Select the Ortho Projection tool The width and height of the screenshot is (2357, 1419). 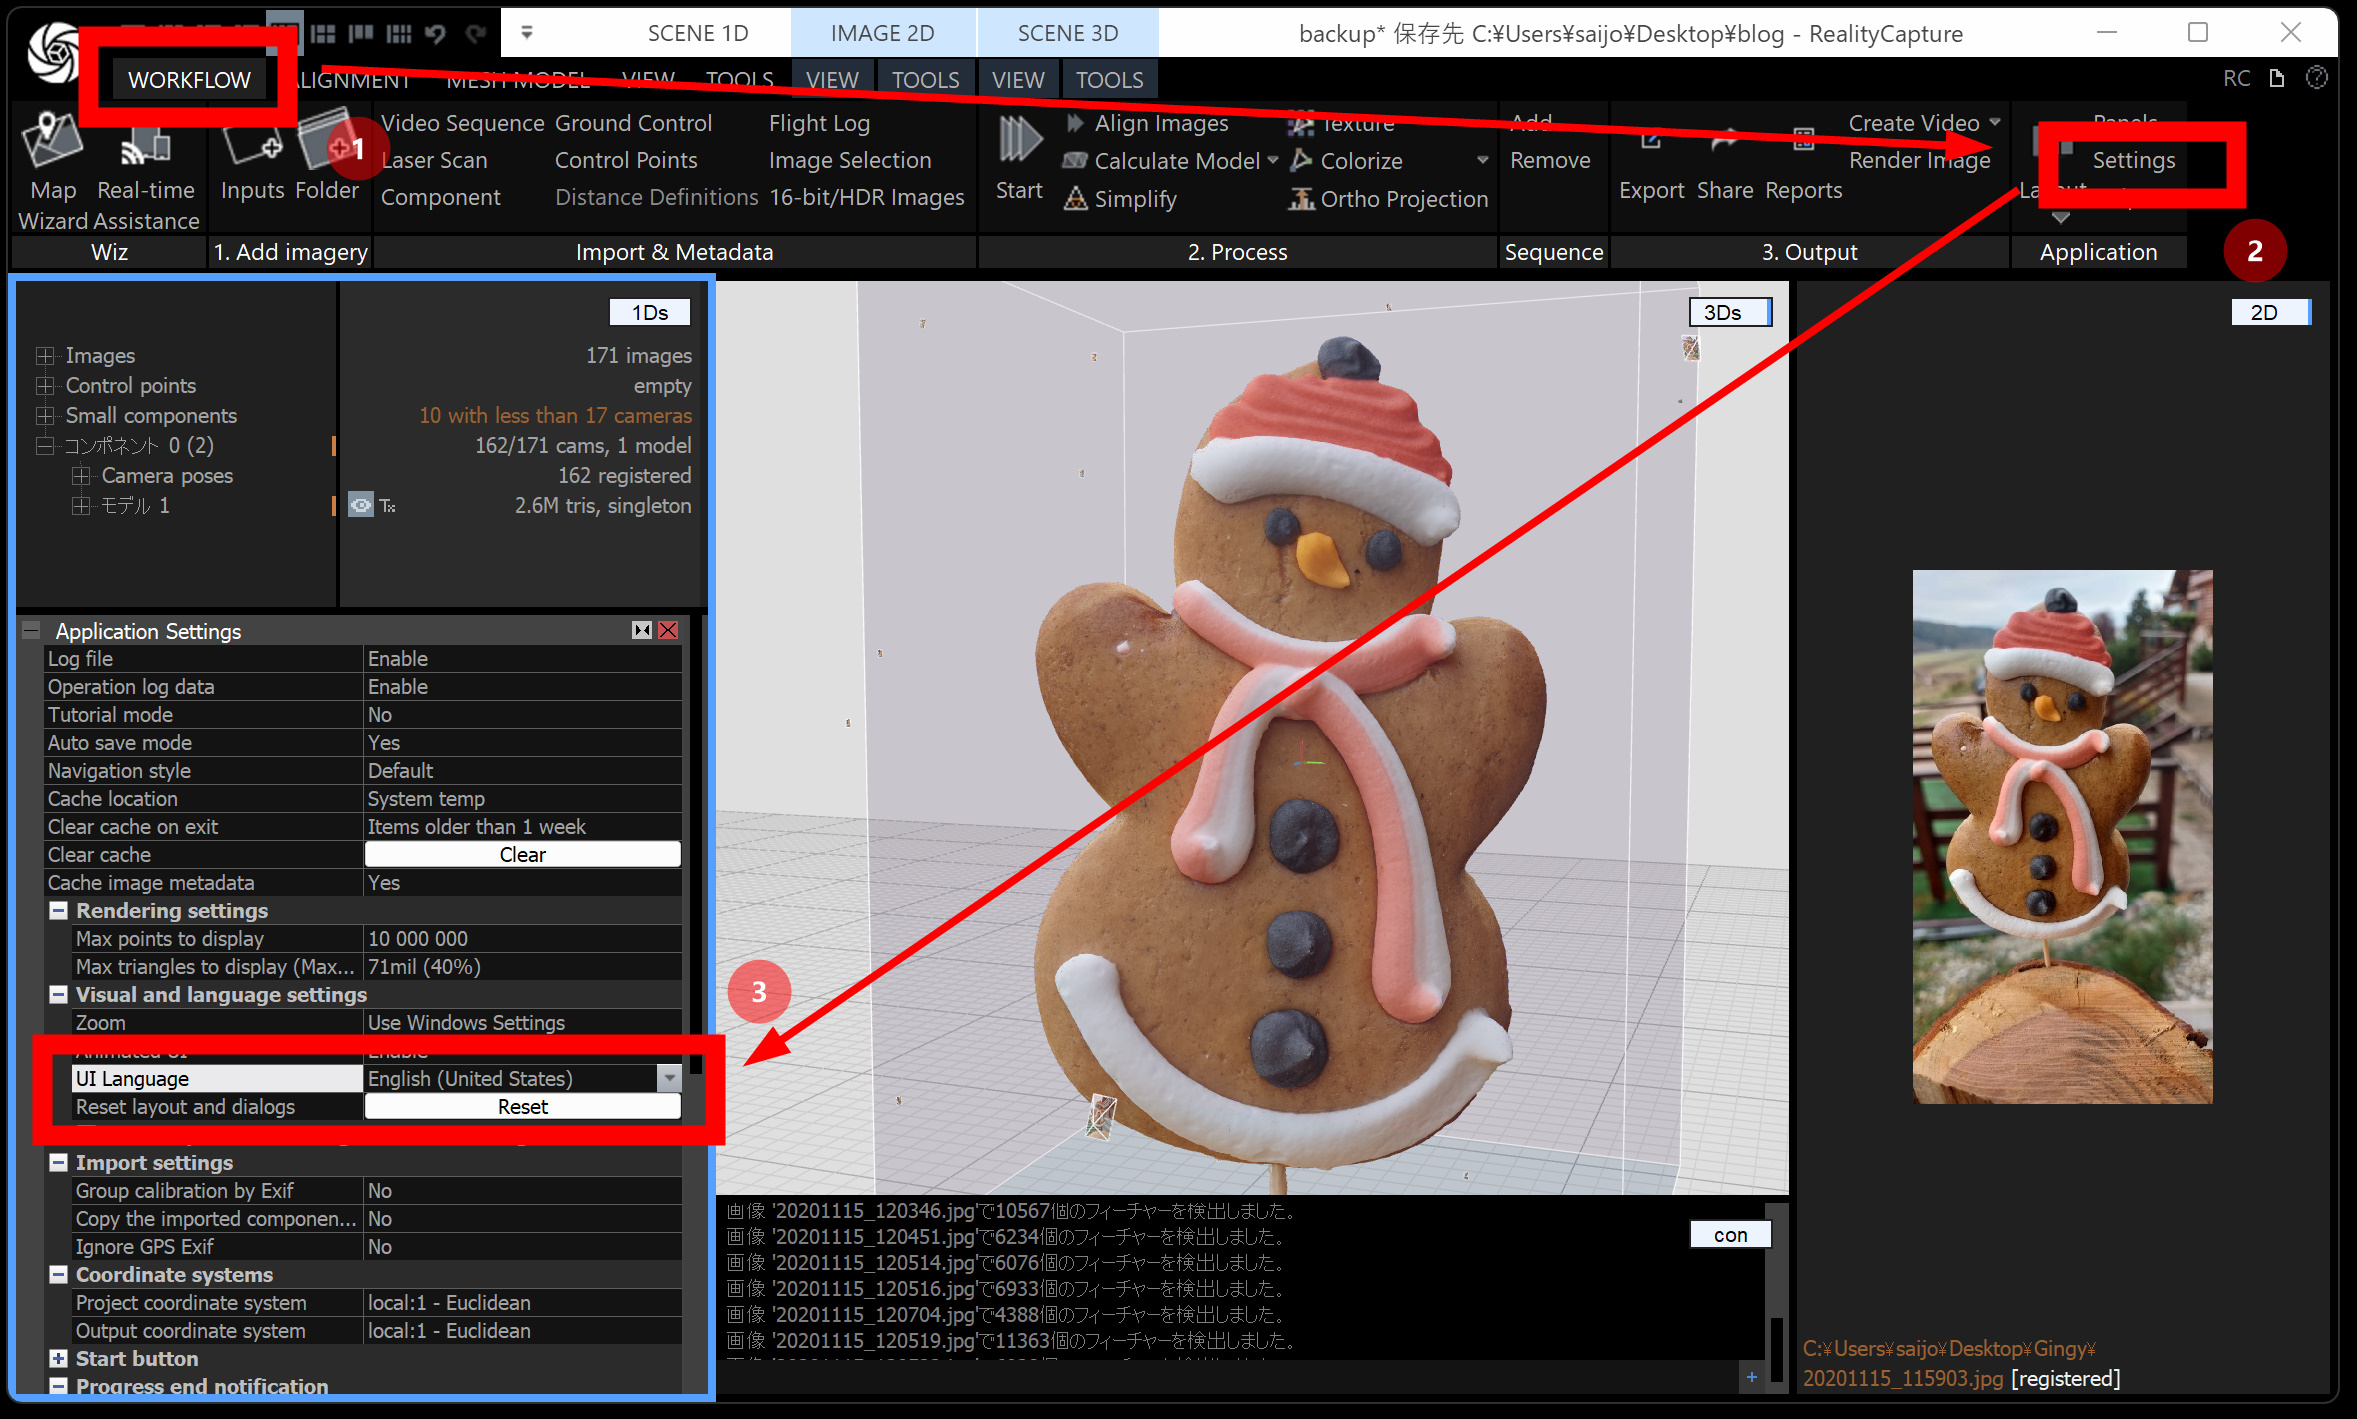[1301, 199]
